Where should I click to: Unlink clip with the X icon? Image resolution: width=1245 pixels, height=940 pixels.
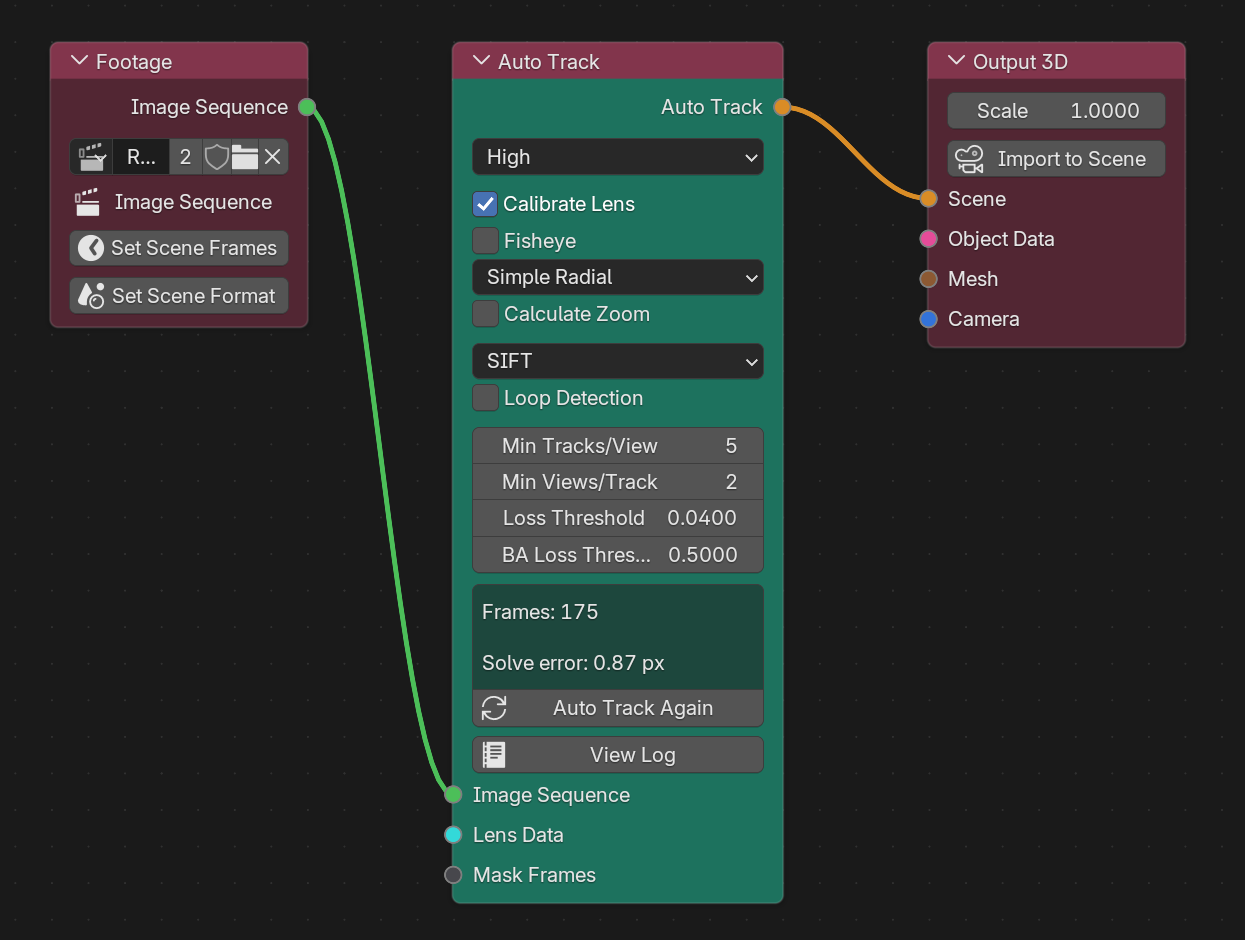pos(273,157)
